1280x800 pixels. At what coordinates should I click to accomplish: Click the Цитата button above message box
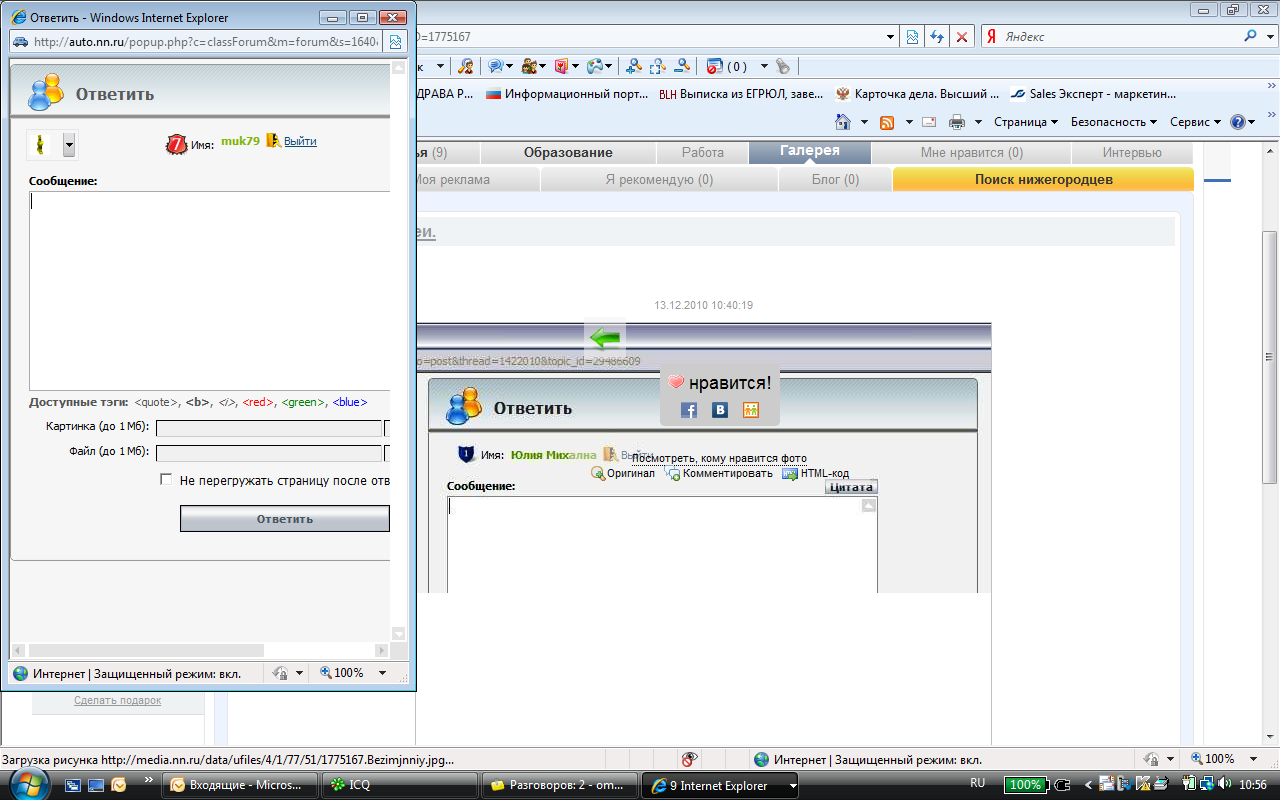point(851,487)
